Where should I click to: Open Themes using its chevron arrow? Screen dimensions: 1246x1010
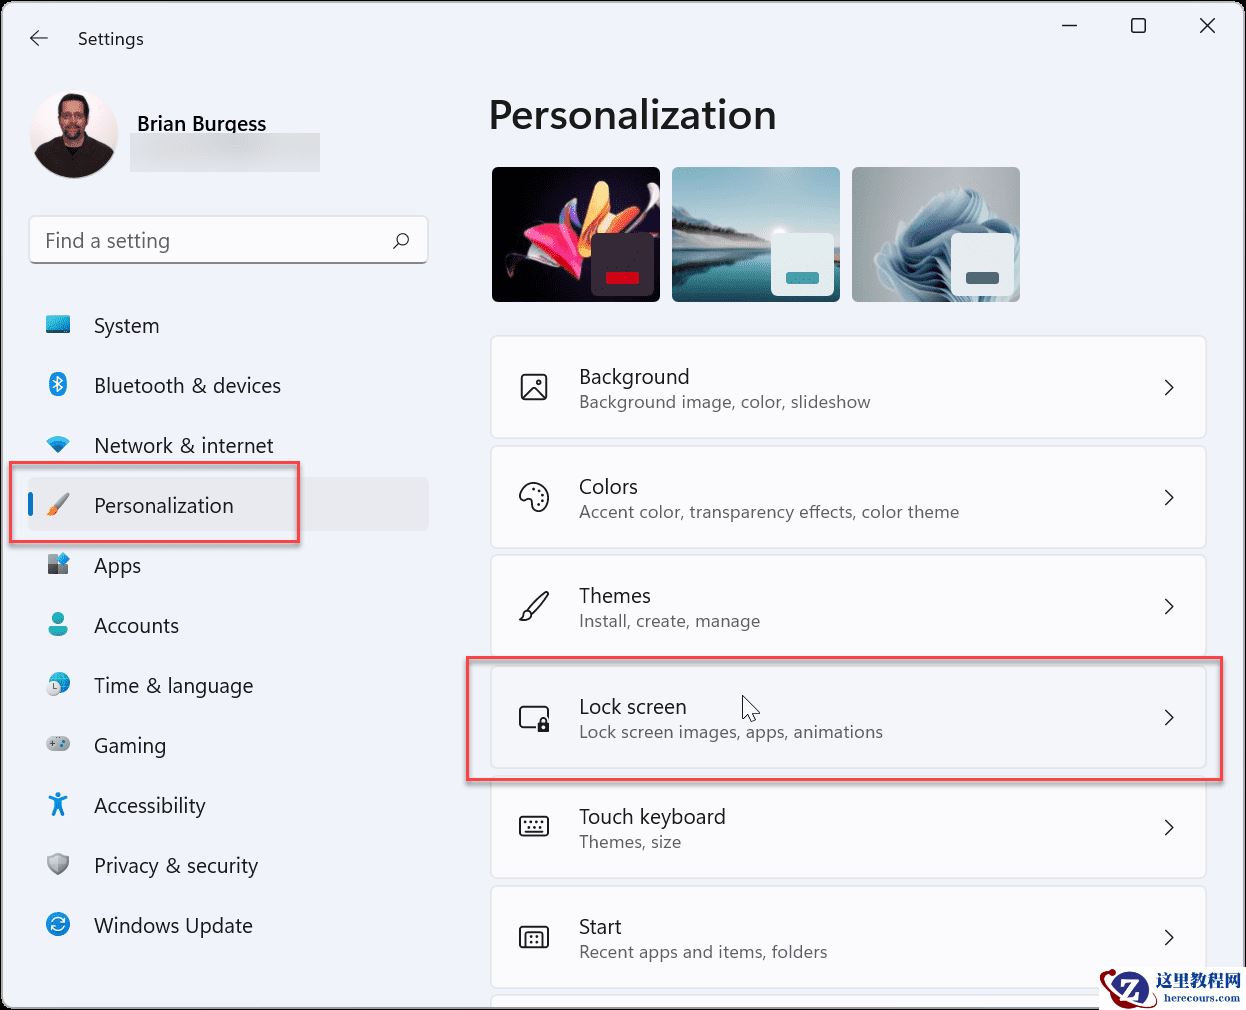click(x=1168, y=607)
